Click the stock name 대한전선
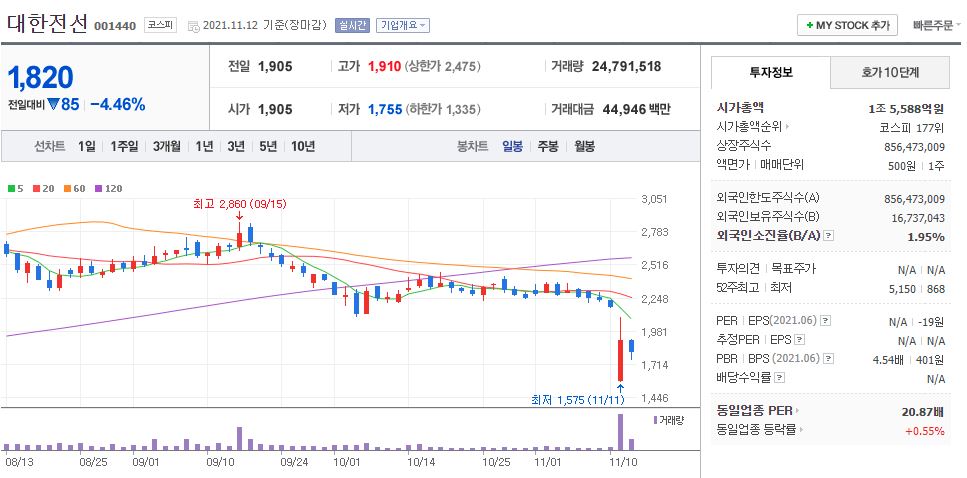The width and height of the screenshot is (967, 478). point(47,23)
